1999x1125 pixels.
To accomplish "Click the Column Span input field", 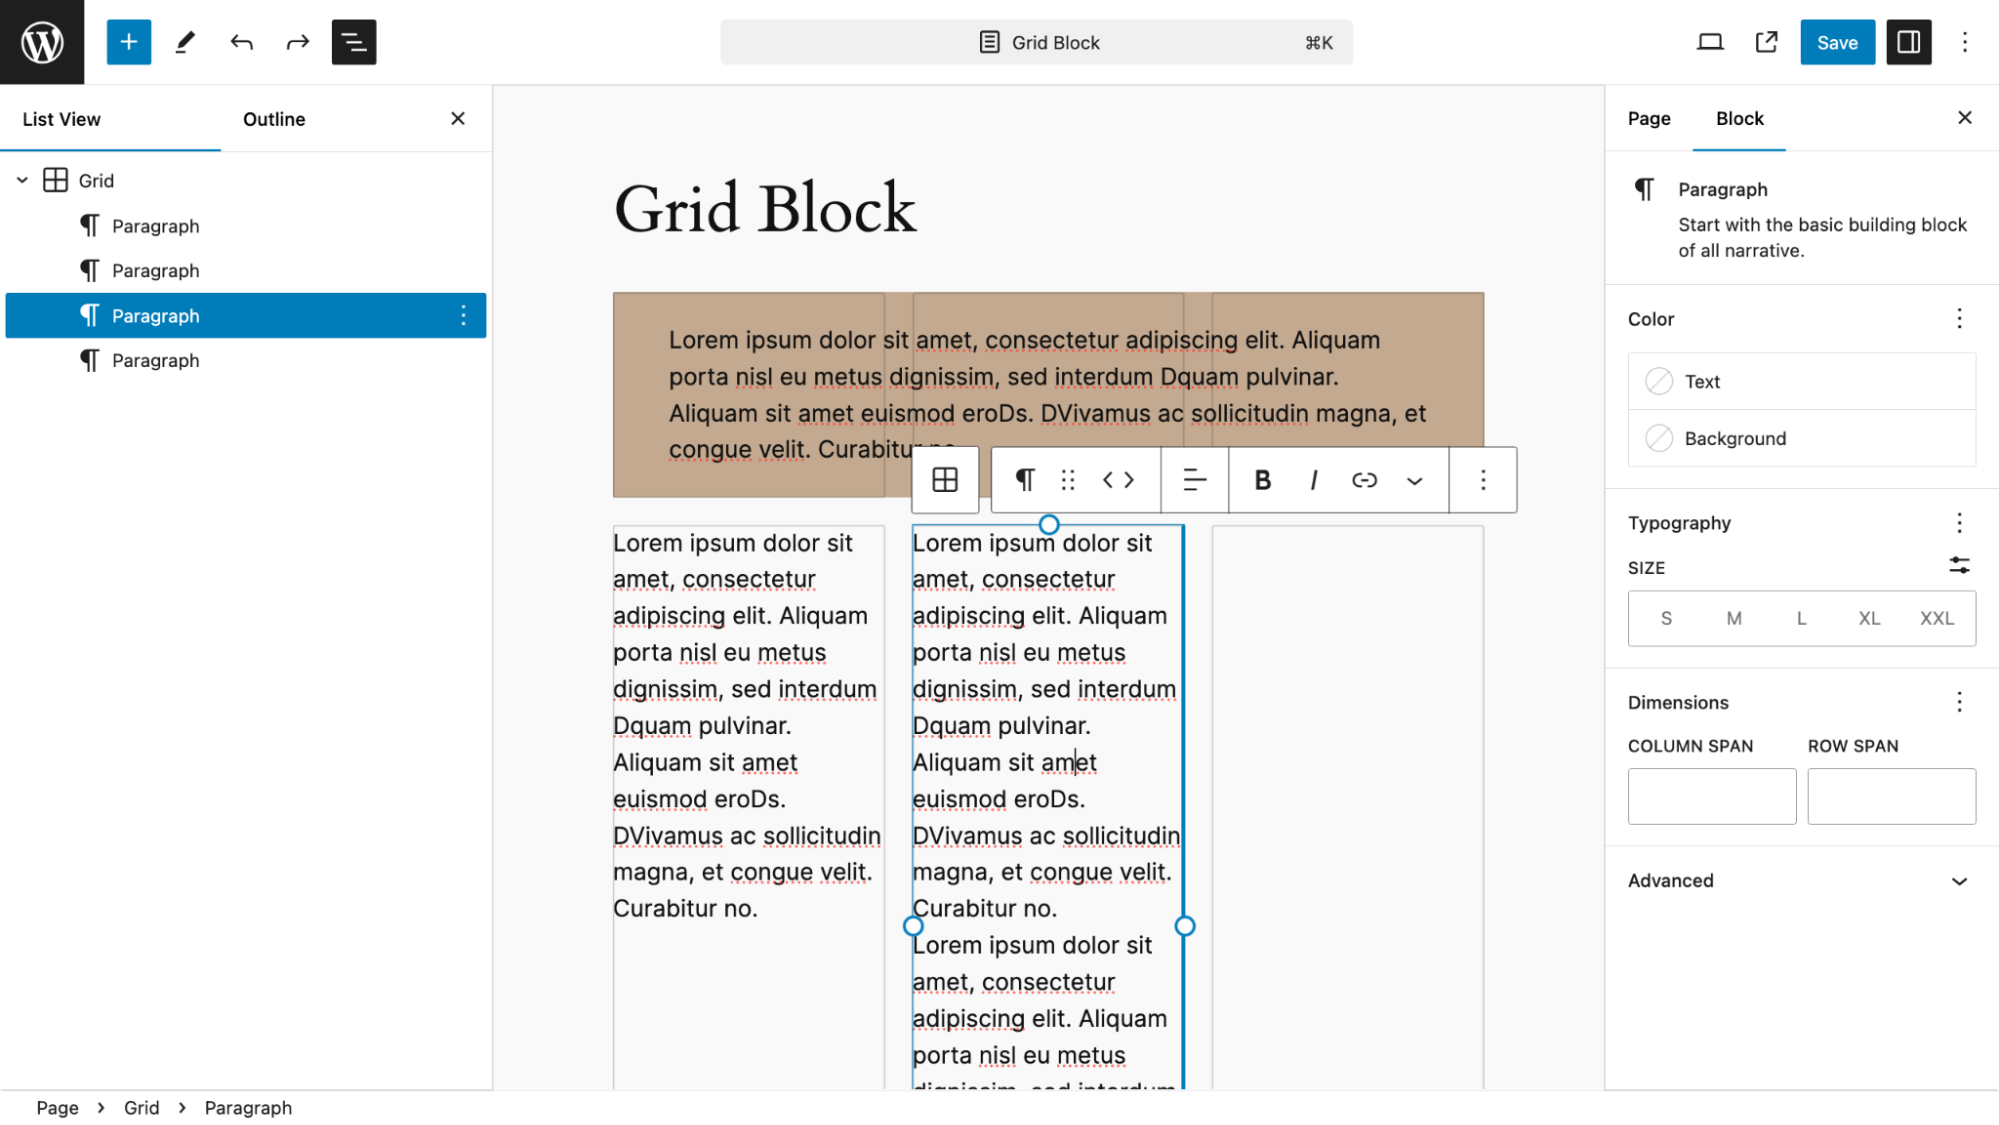I will (x=1711, y=795).
